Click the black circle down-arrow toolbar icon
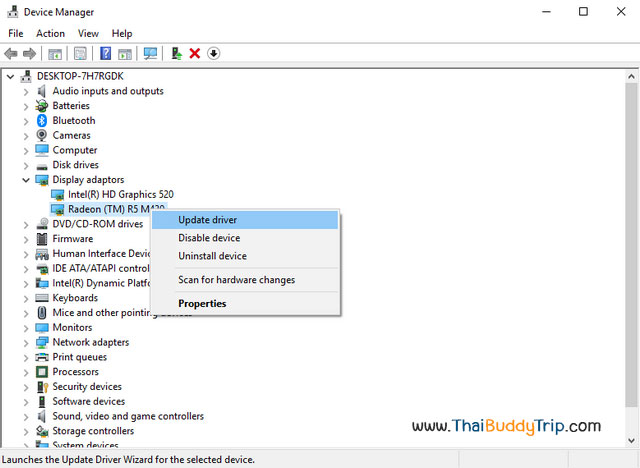 [x=213, y=53]
